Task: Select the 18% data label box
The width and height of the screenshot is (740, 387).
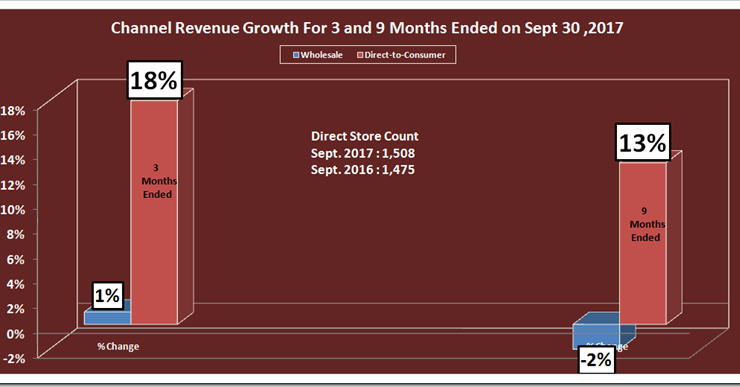Action: pyautogui.click(x=154, y=80)
